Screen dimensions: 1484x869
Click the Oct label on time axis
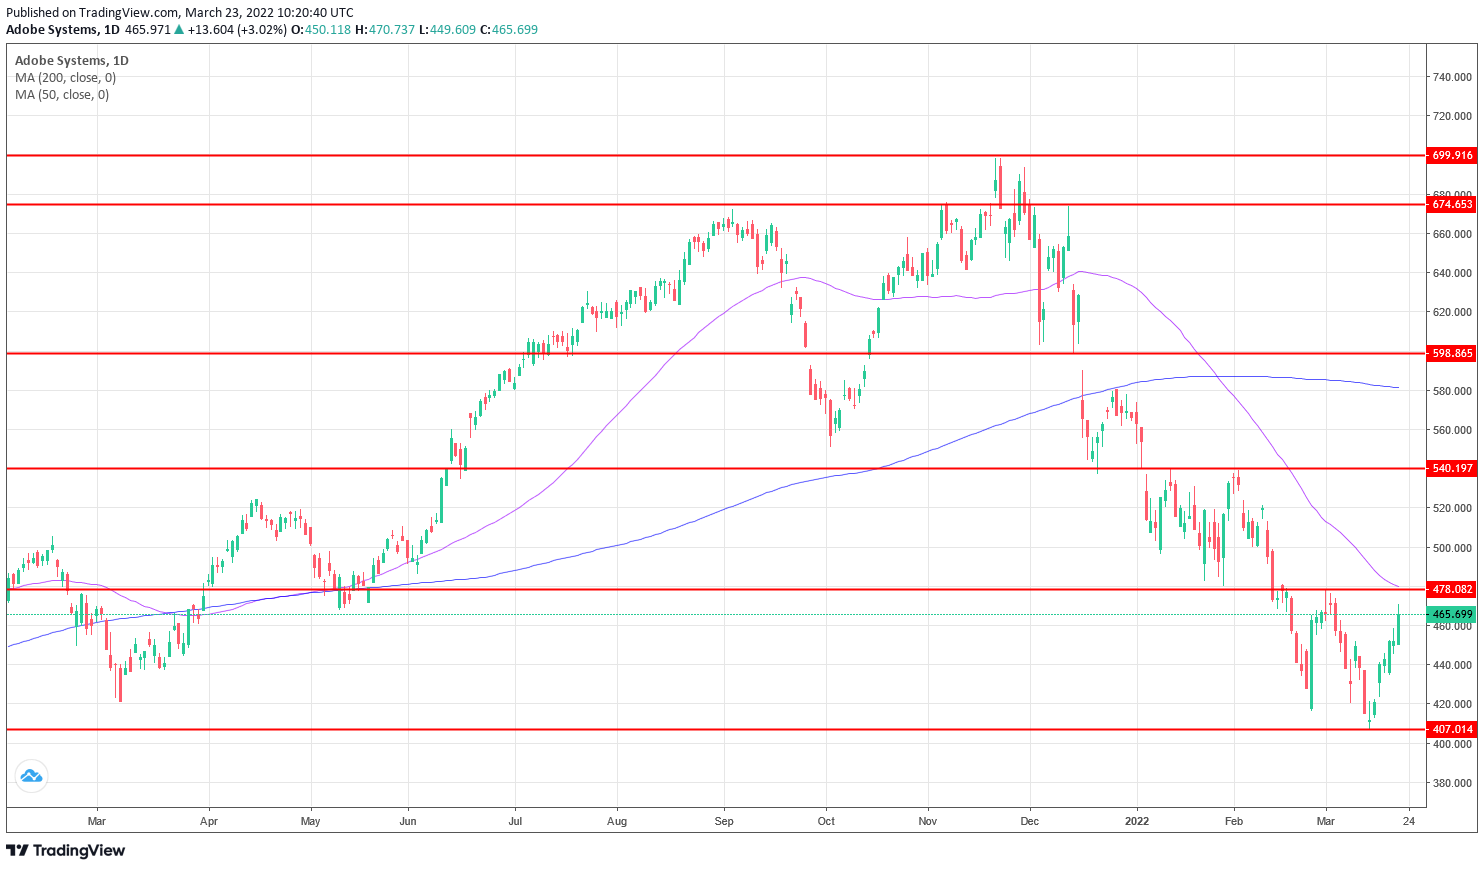click(826, 821)
